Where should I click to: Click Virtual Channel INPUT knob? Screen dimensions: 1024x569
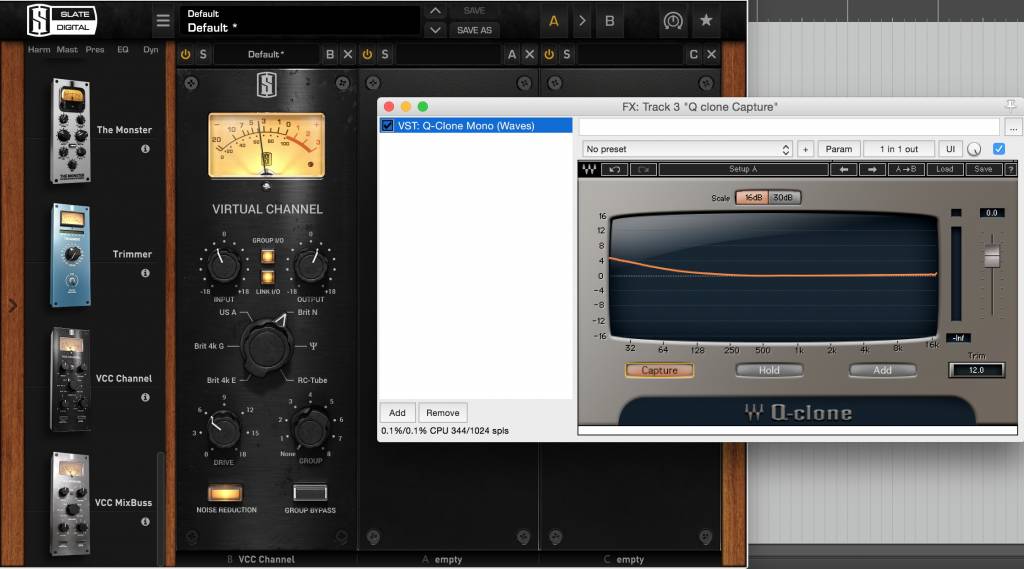223,265
